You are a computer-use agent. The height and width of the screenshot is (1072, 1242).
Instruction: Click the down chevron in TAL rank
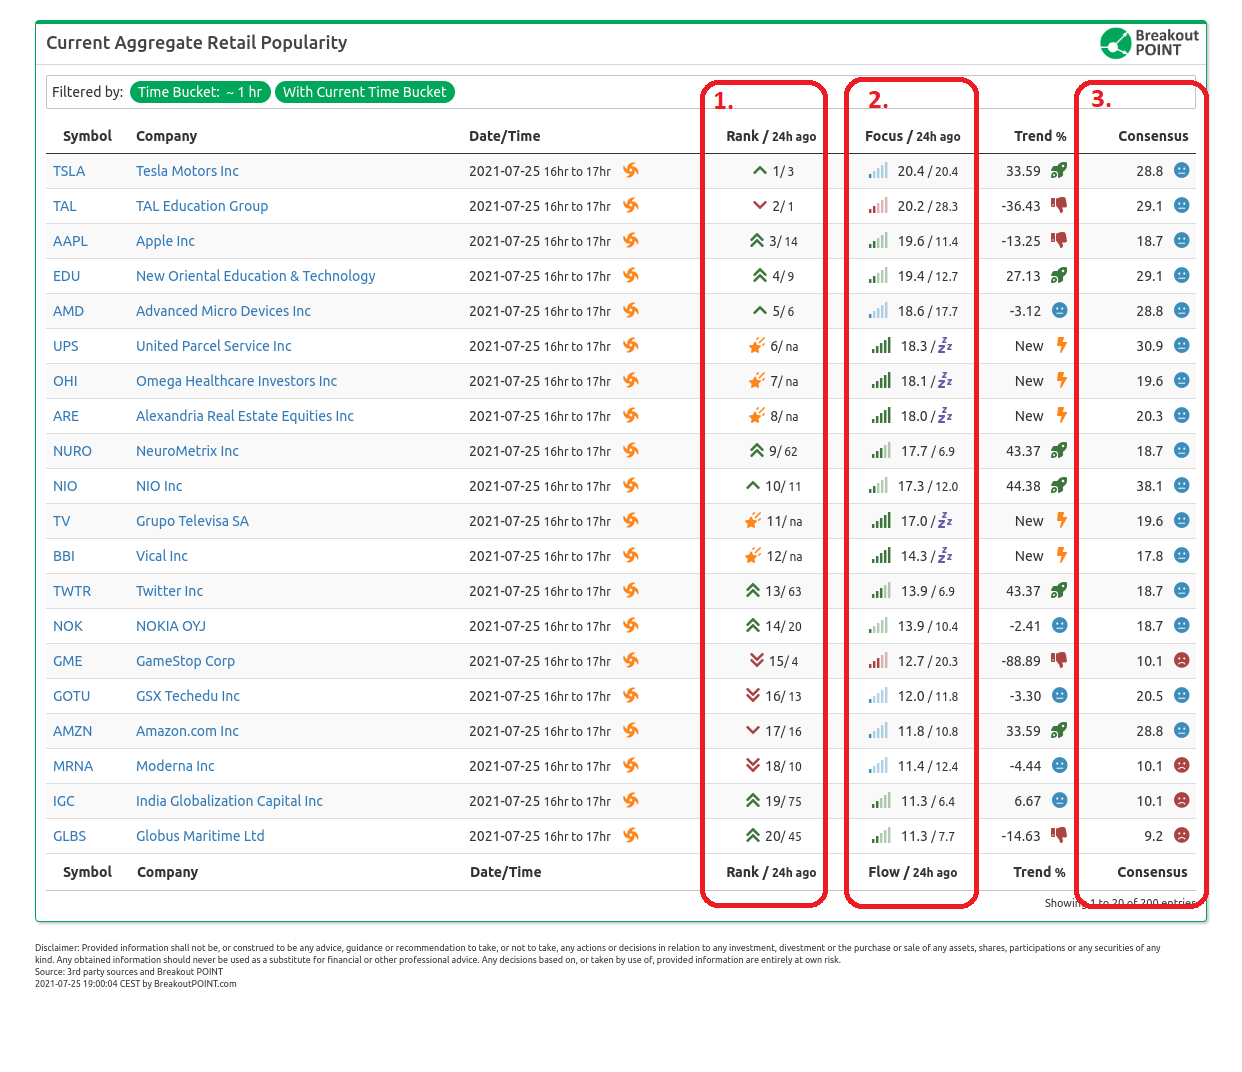[x=760, y=206]
